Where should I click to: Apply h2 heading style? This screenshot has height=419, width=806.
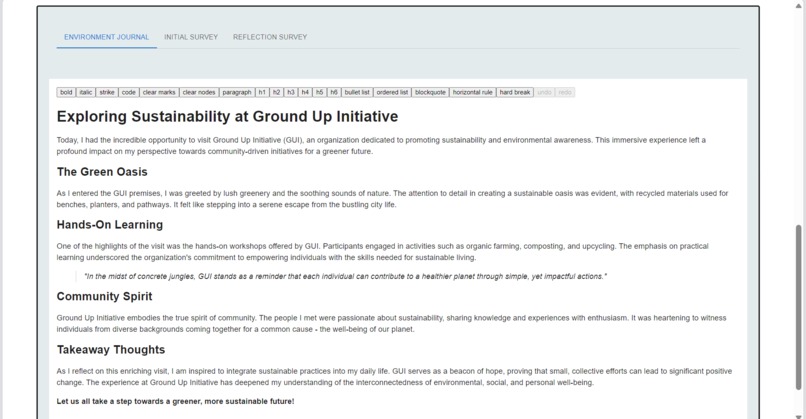[x=277, y=93]
